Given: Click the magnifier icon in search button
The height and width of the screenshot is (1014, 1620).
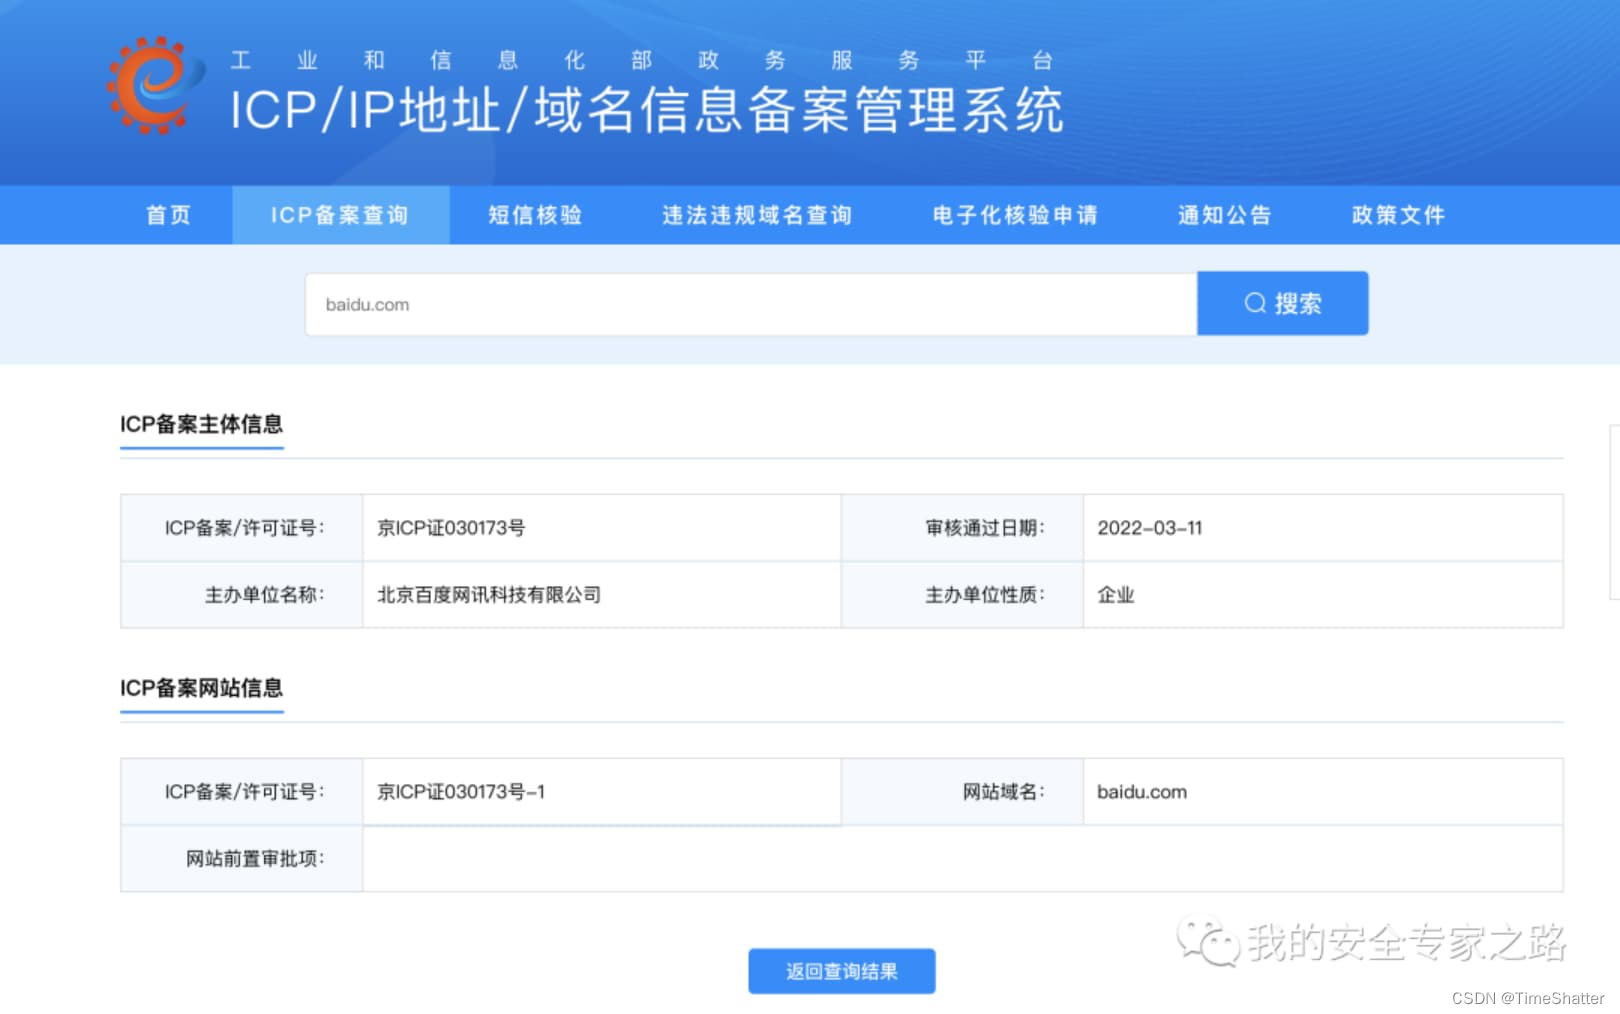Looking at the screenshot, I should (x=1255, y=303).
